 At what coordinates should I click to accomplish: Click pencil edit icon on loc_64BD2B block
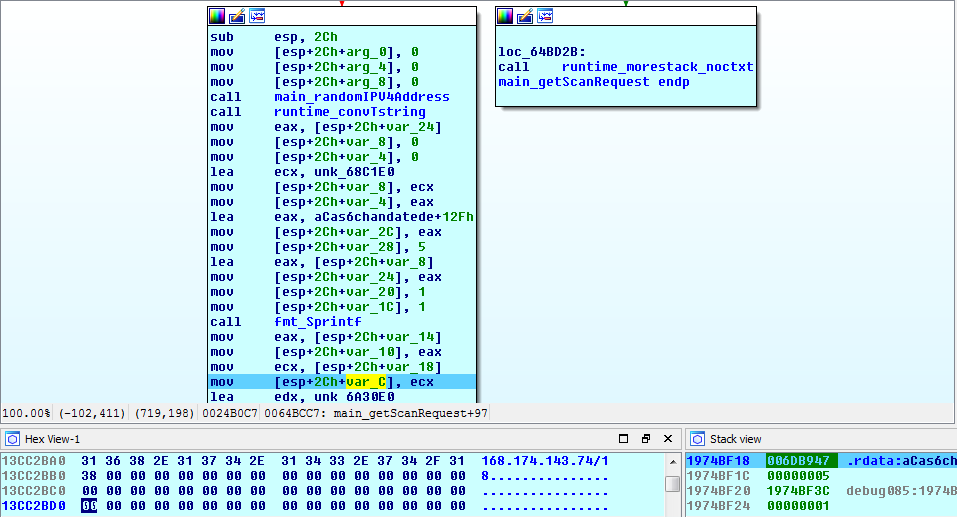tap(525, 16)
